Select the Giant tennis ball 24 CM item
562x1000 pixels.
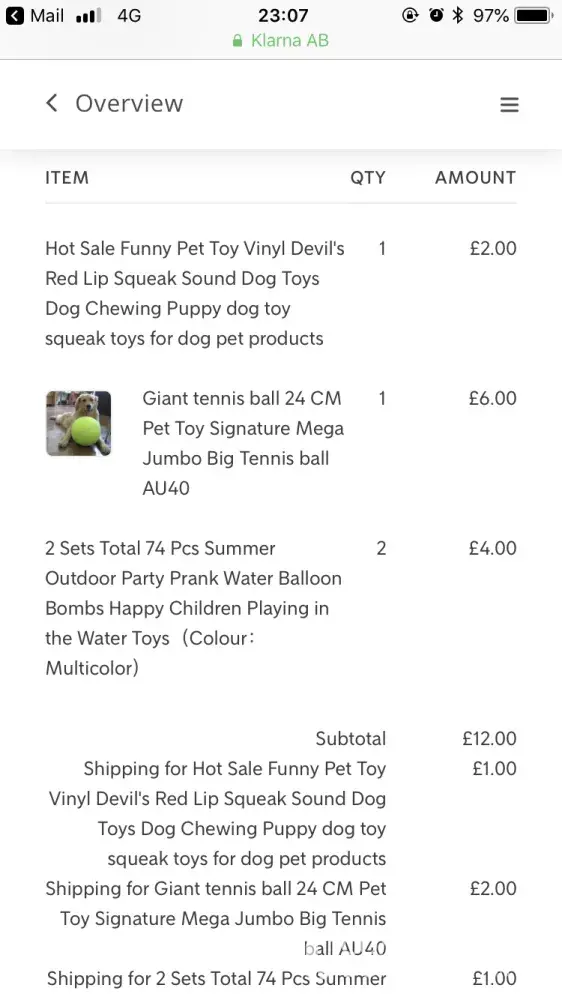[243, 443]
